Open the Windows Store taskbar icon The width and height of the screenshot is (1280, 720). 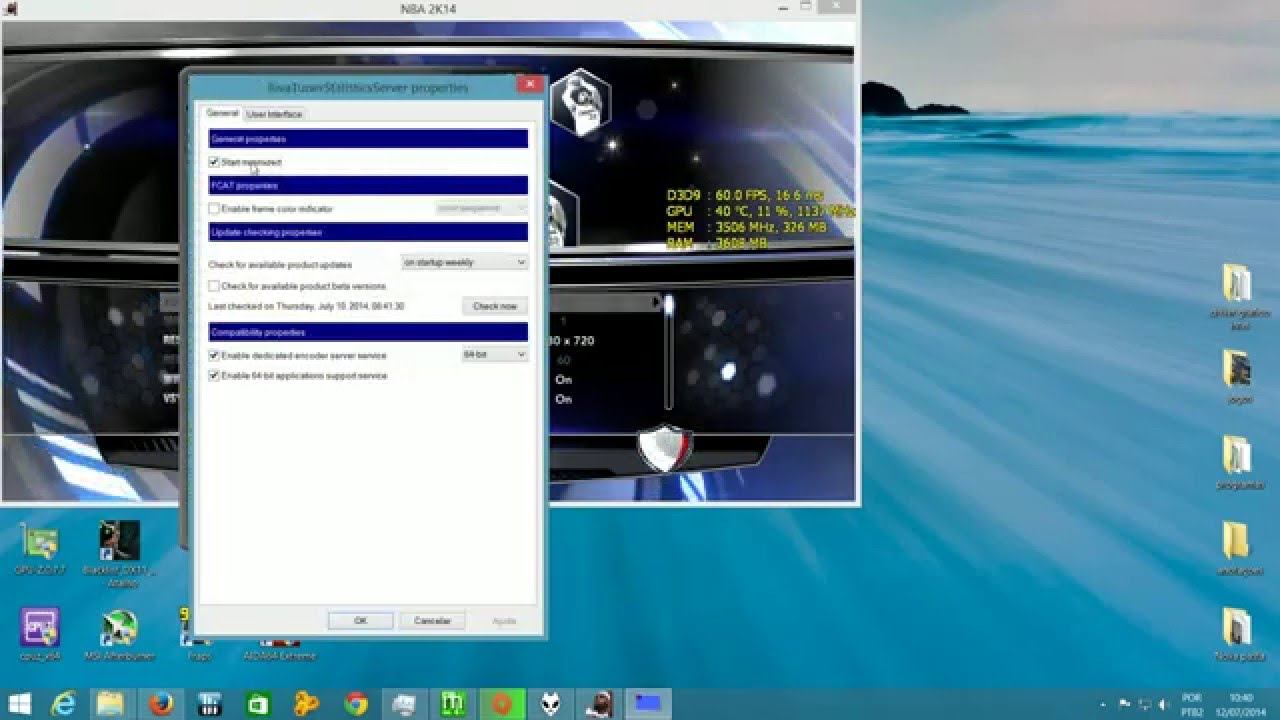point(259,704)
